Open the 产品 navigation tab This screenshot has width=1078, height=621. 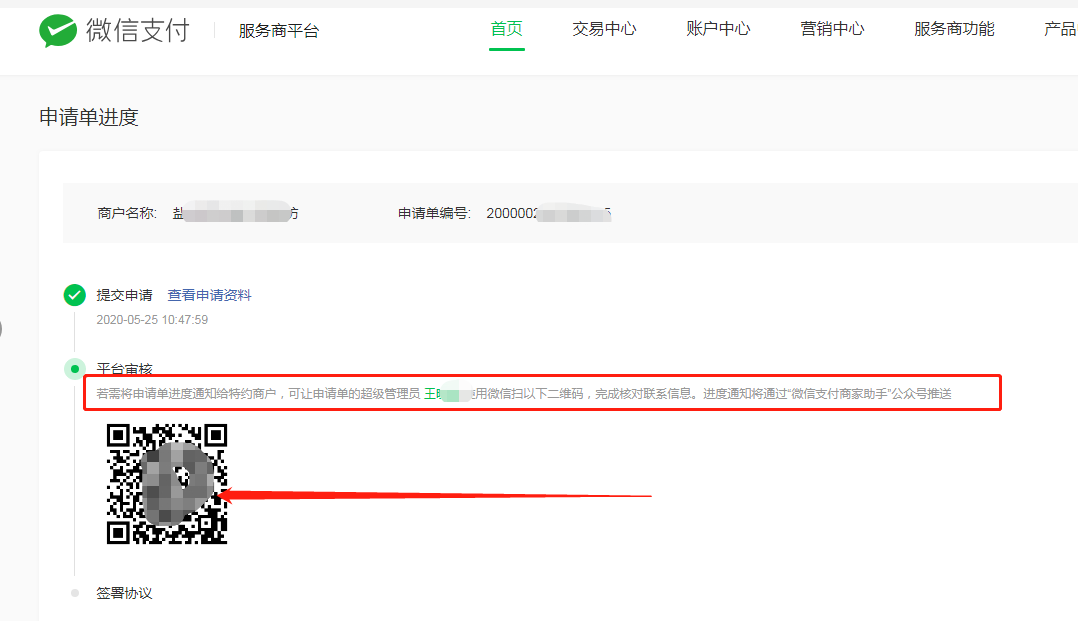1060,29
